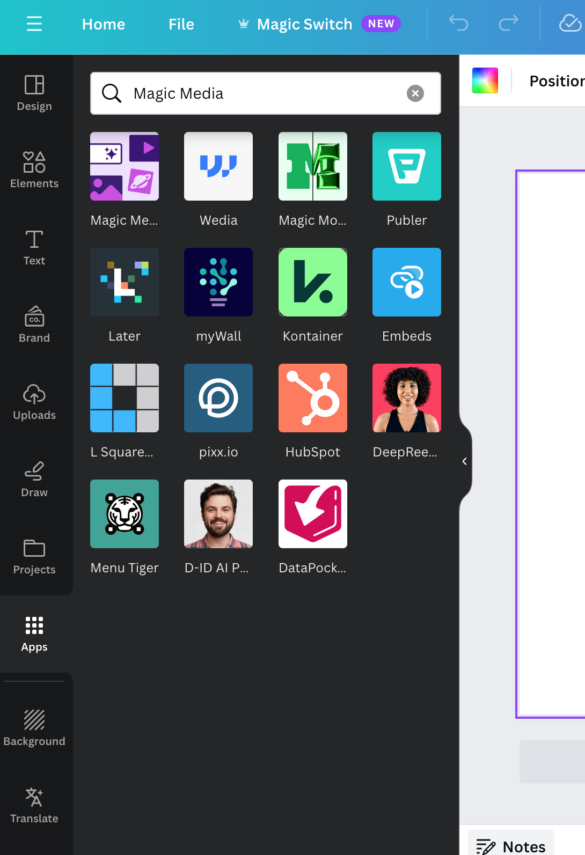Open the Uploads side panel
Image resolution: width=585 pixels, height=855 pixels.
(x=34, y=402)
